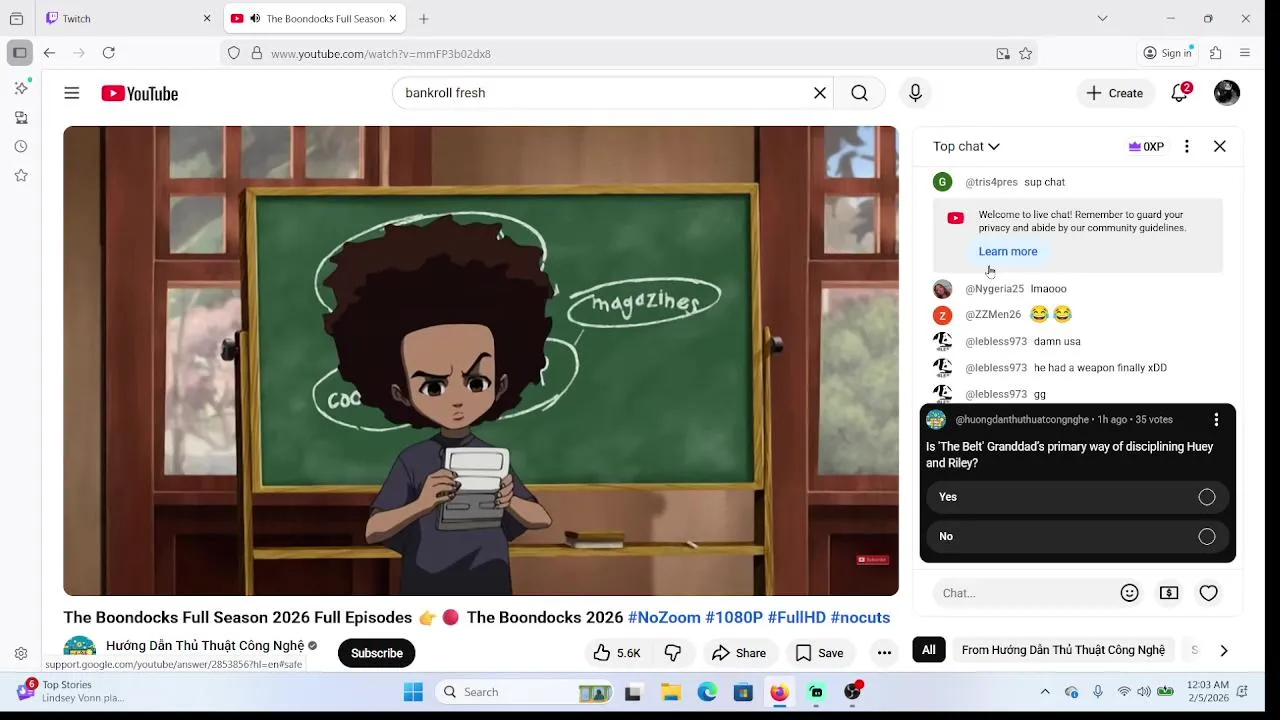Show hidden system tray icons
The width and height of the screenshot is (1280, 720).
pos(1045,692)
